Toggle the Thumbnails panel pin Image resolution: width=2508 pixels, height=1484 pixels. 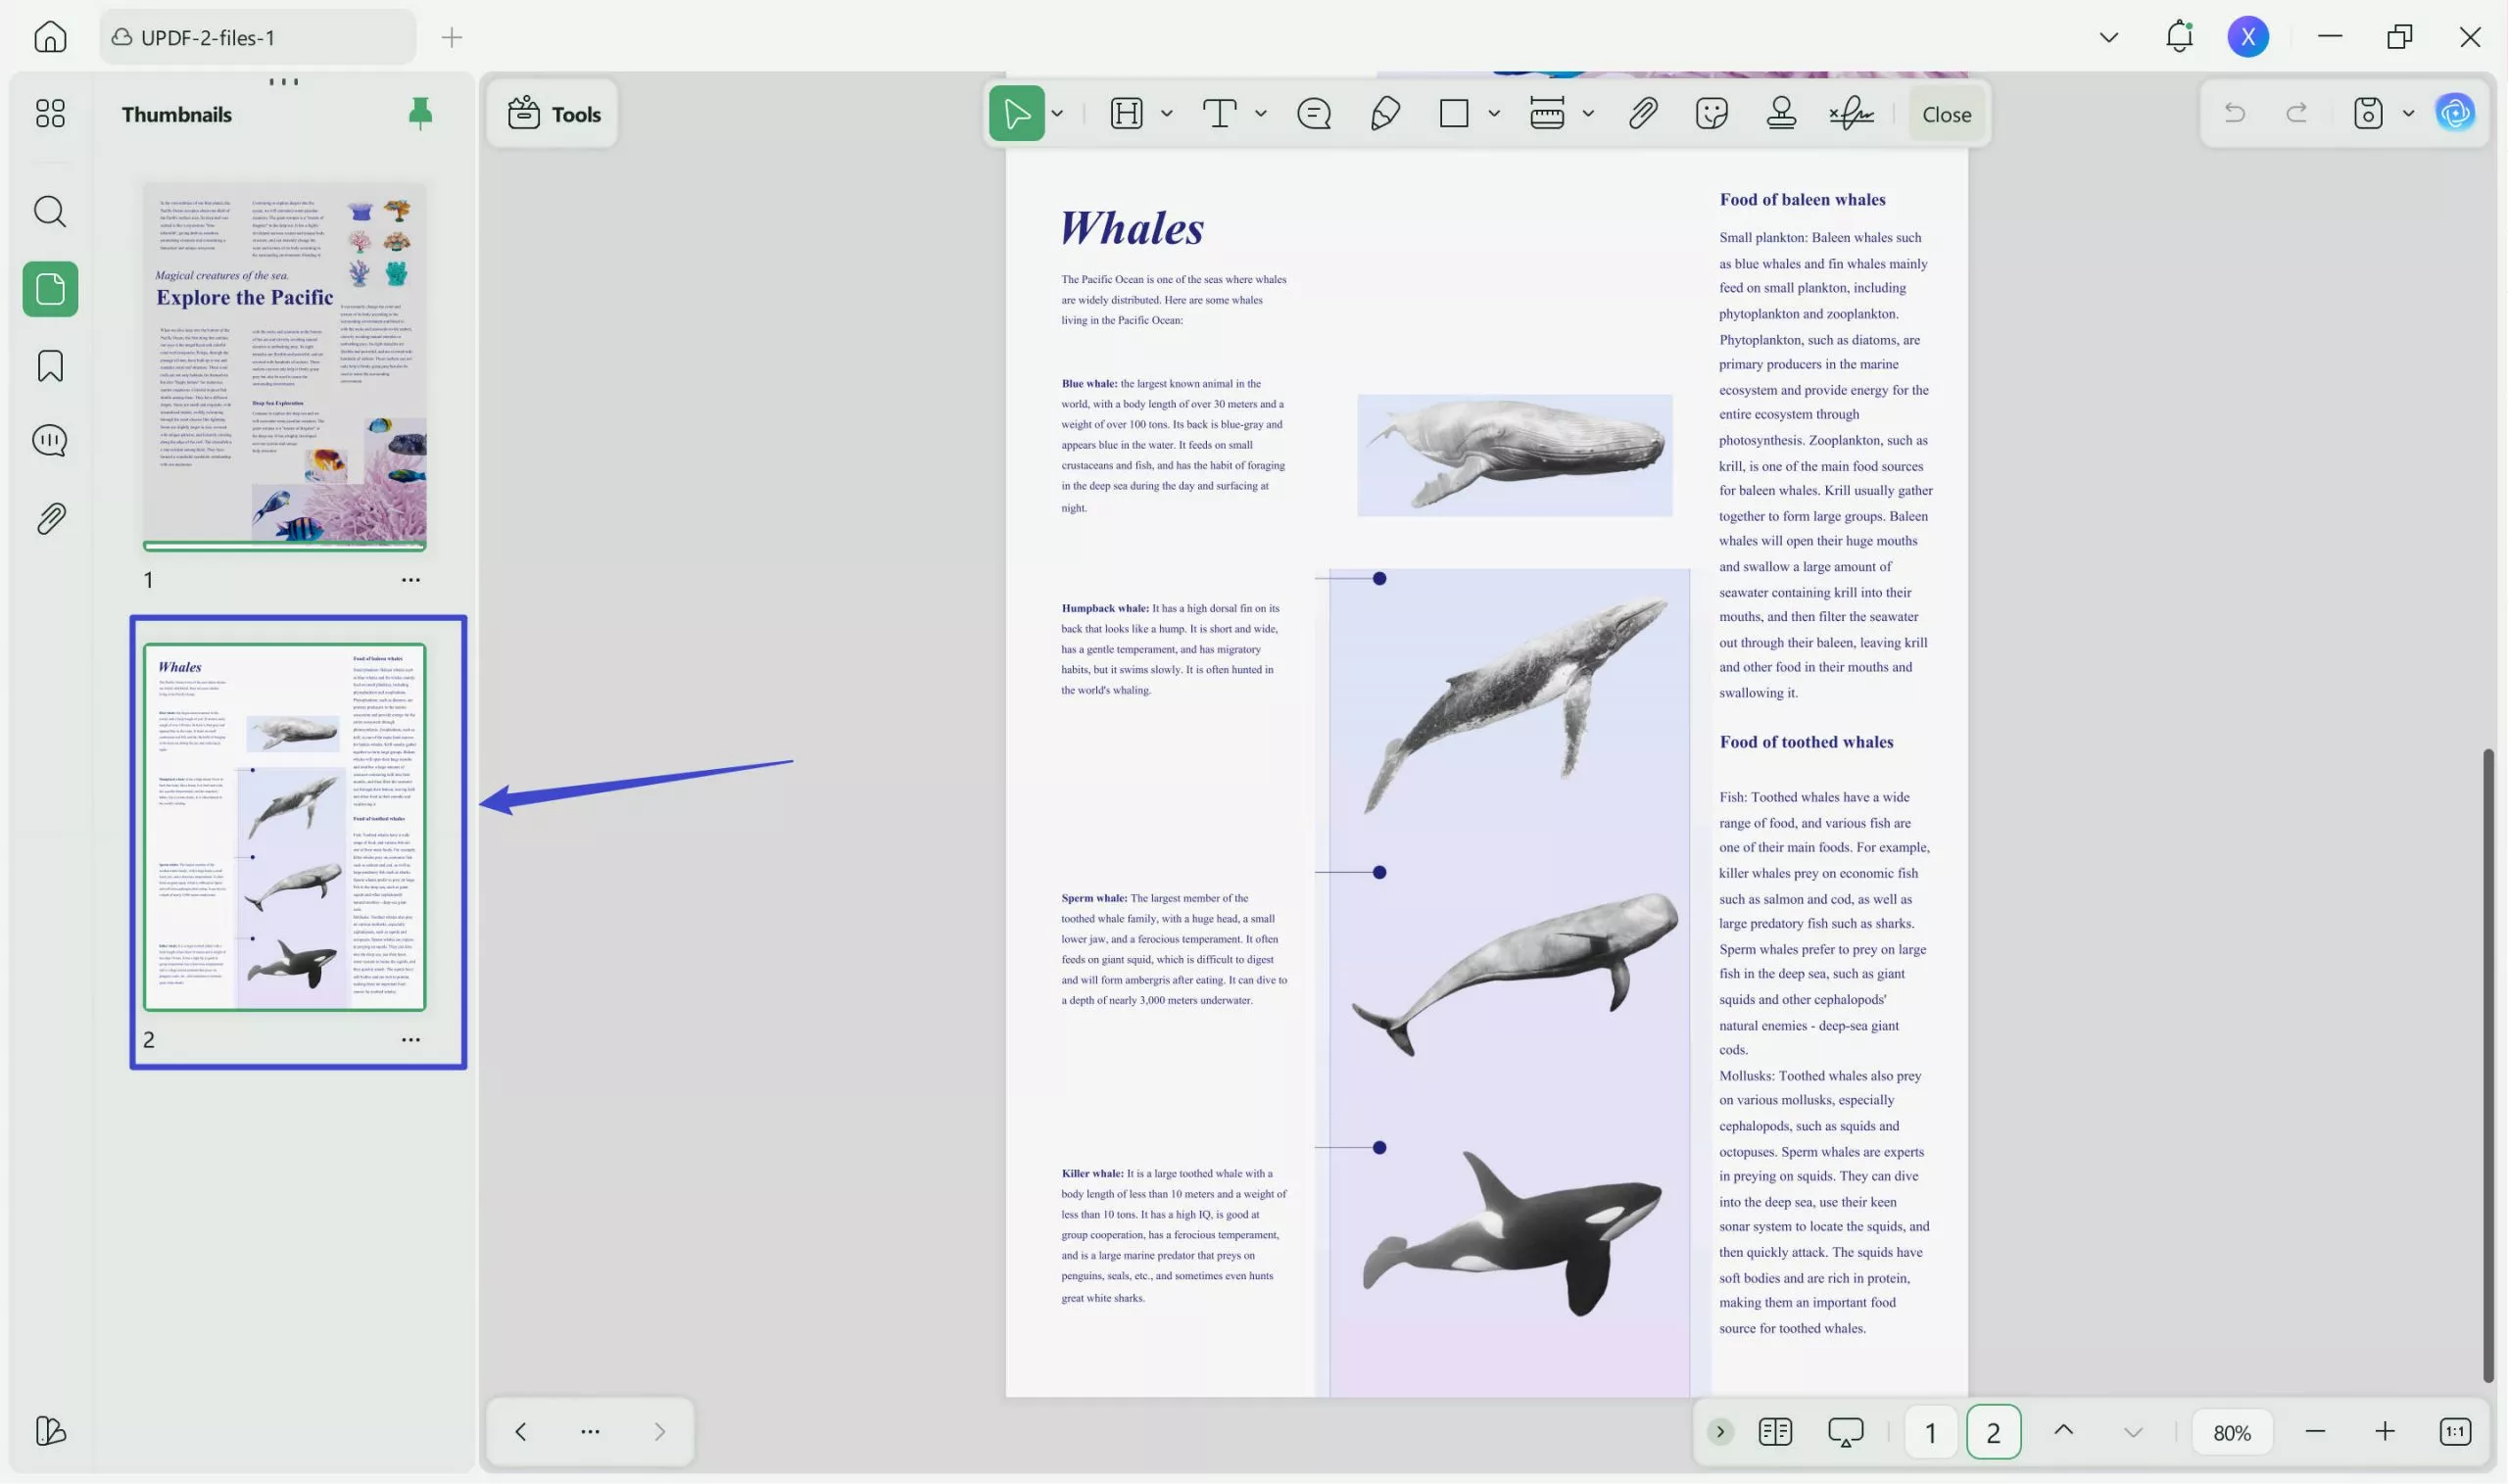click(x=420, y=114)
